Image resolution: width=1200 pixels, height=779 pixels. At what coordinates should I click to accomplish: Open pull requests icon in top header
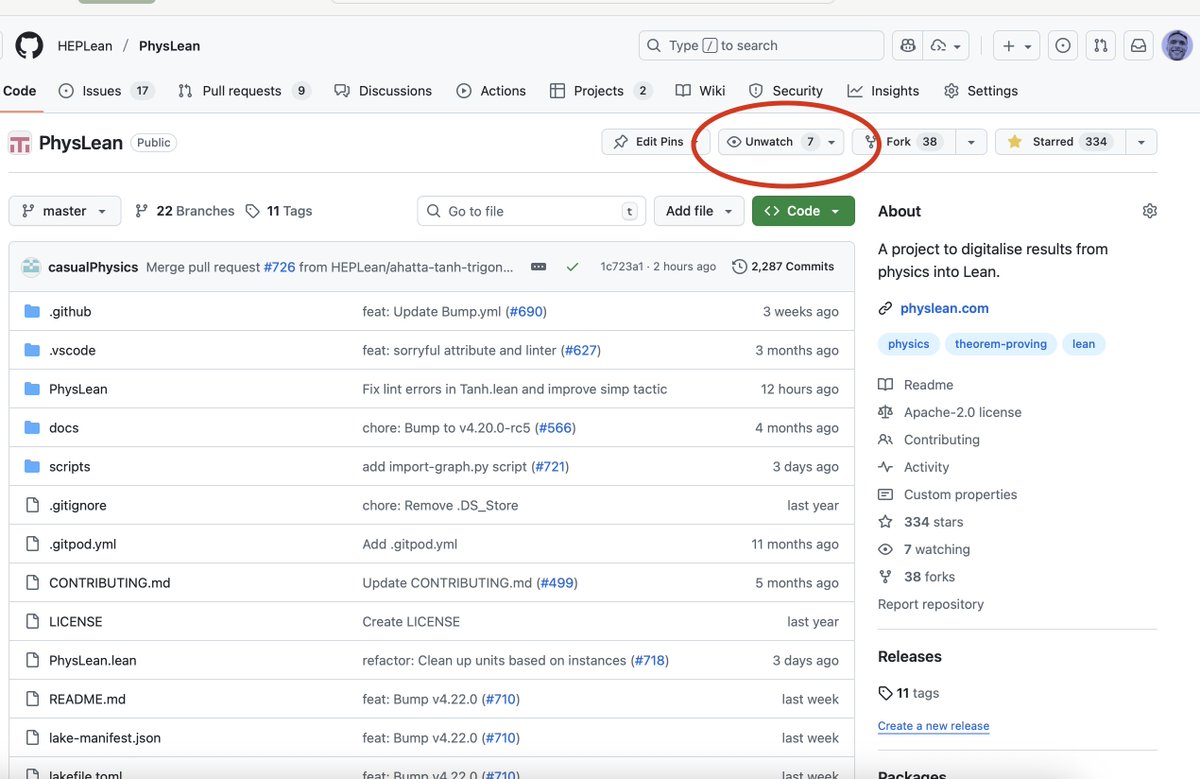[1101, 45]
